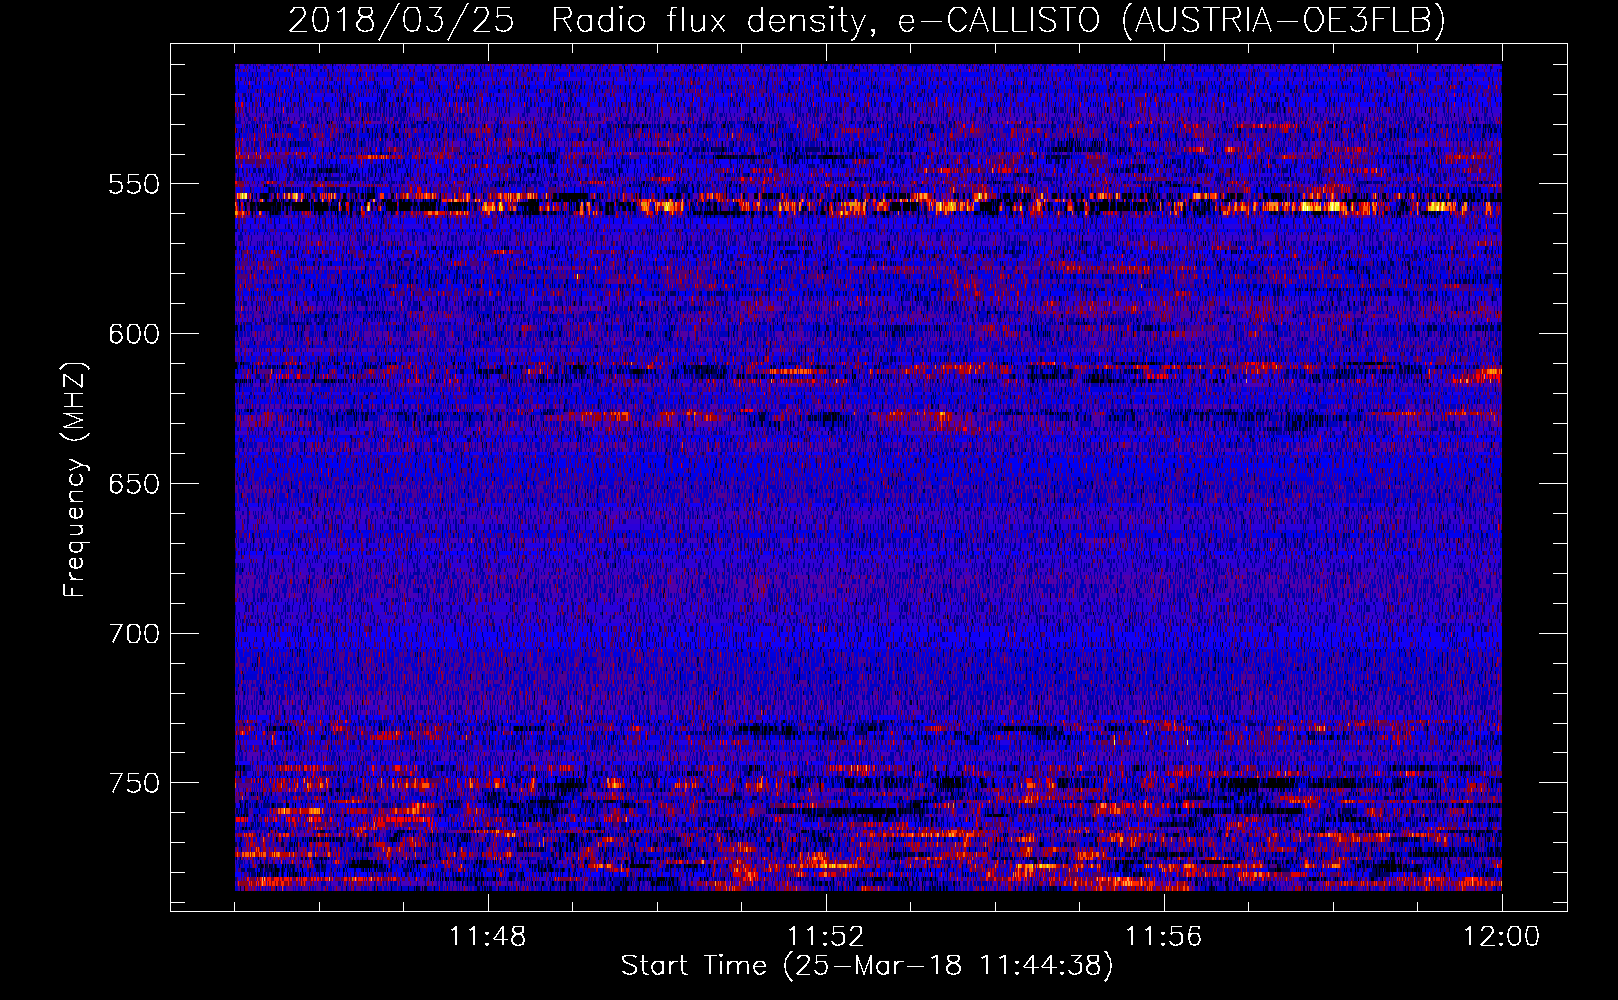Click the 11:52 time tick label
This screenshot has width=1618, height=1000.
(x=825, y=936)
